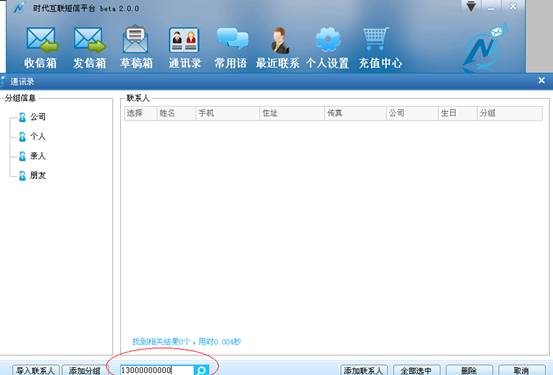Open the 草稿箱 drafts icon

click(x=136, y=47)
